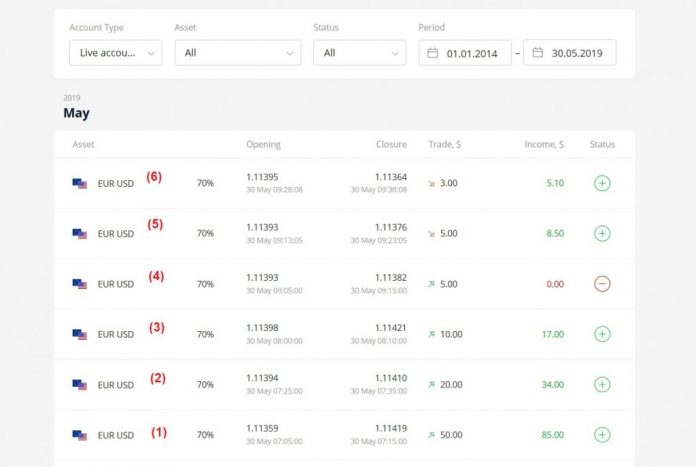Open the Account Type dropdown
696x467 pixels.
(115, 53)
